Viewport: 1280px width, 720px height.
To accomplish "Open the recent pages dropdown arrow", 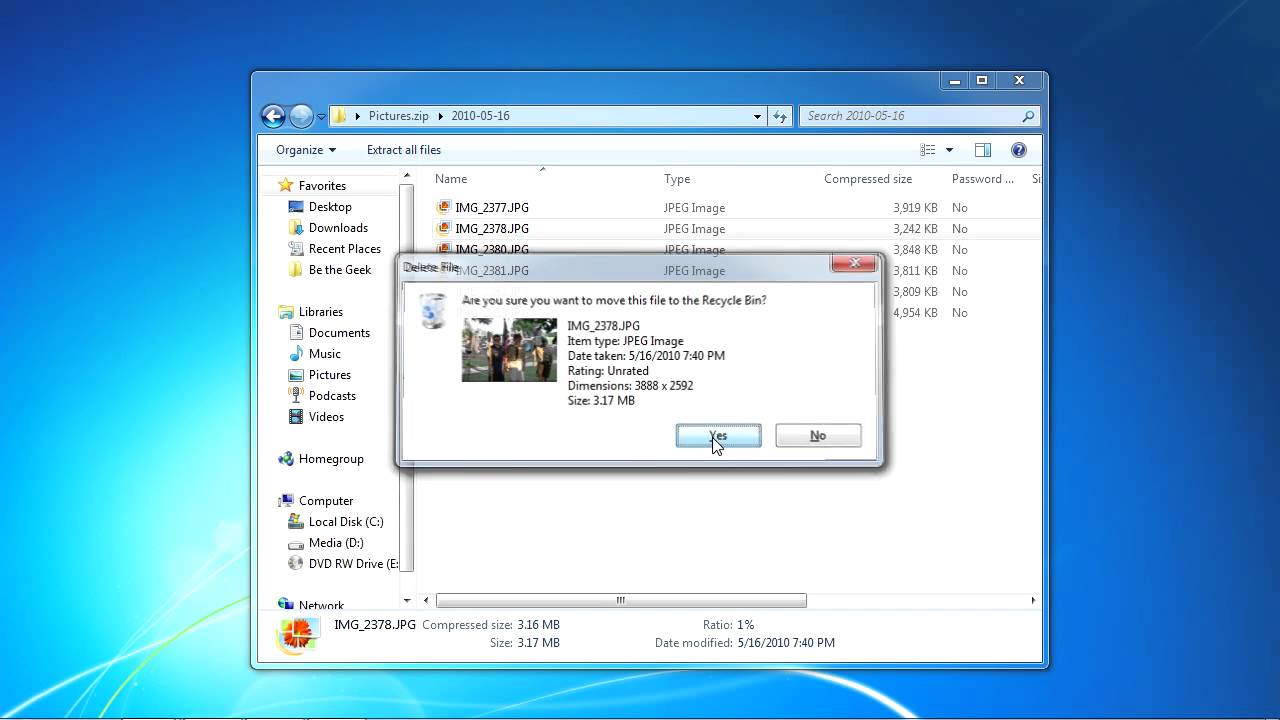I will pyautogui.click(x=321, y=117).
